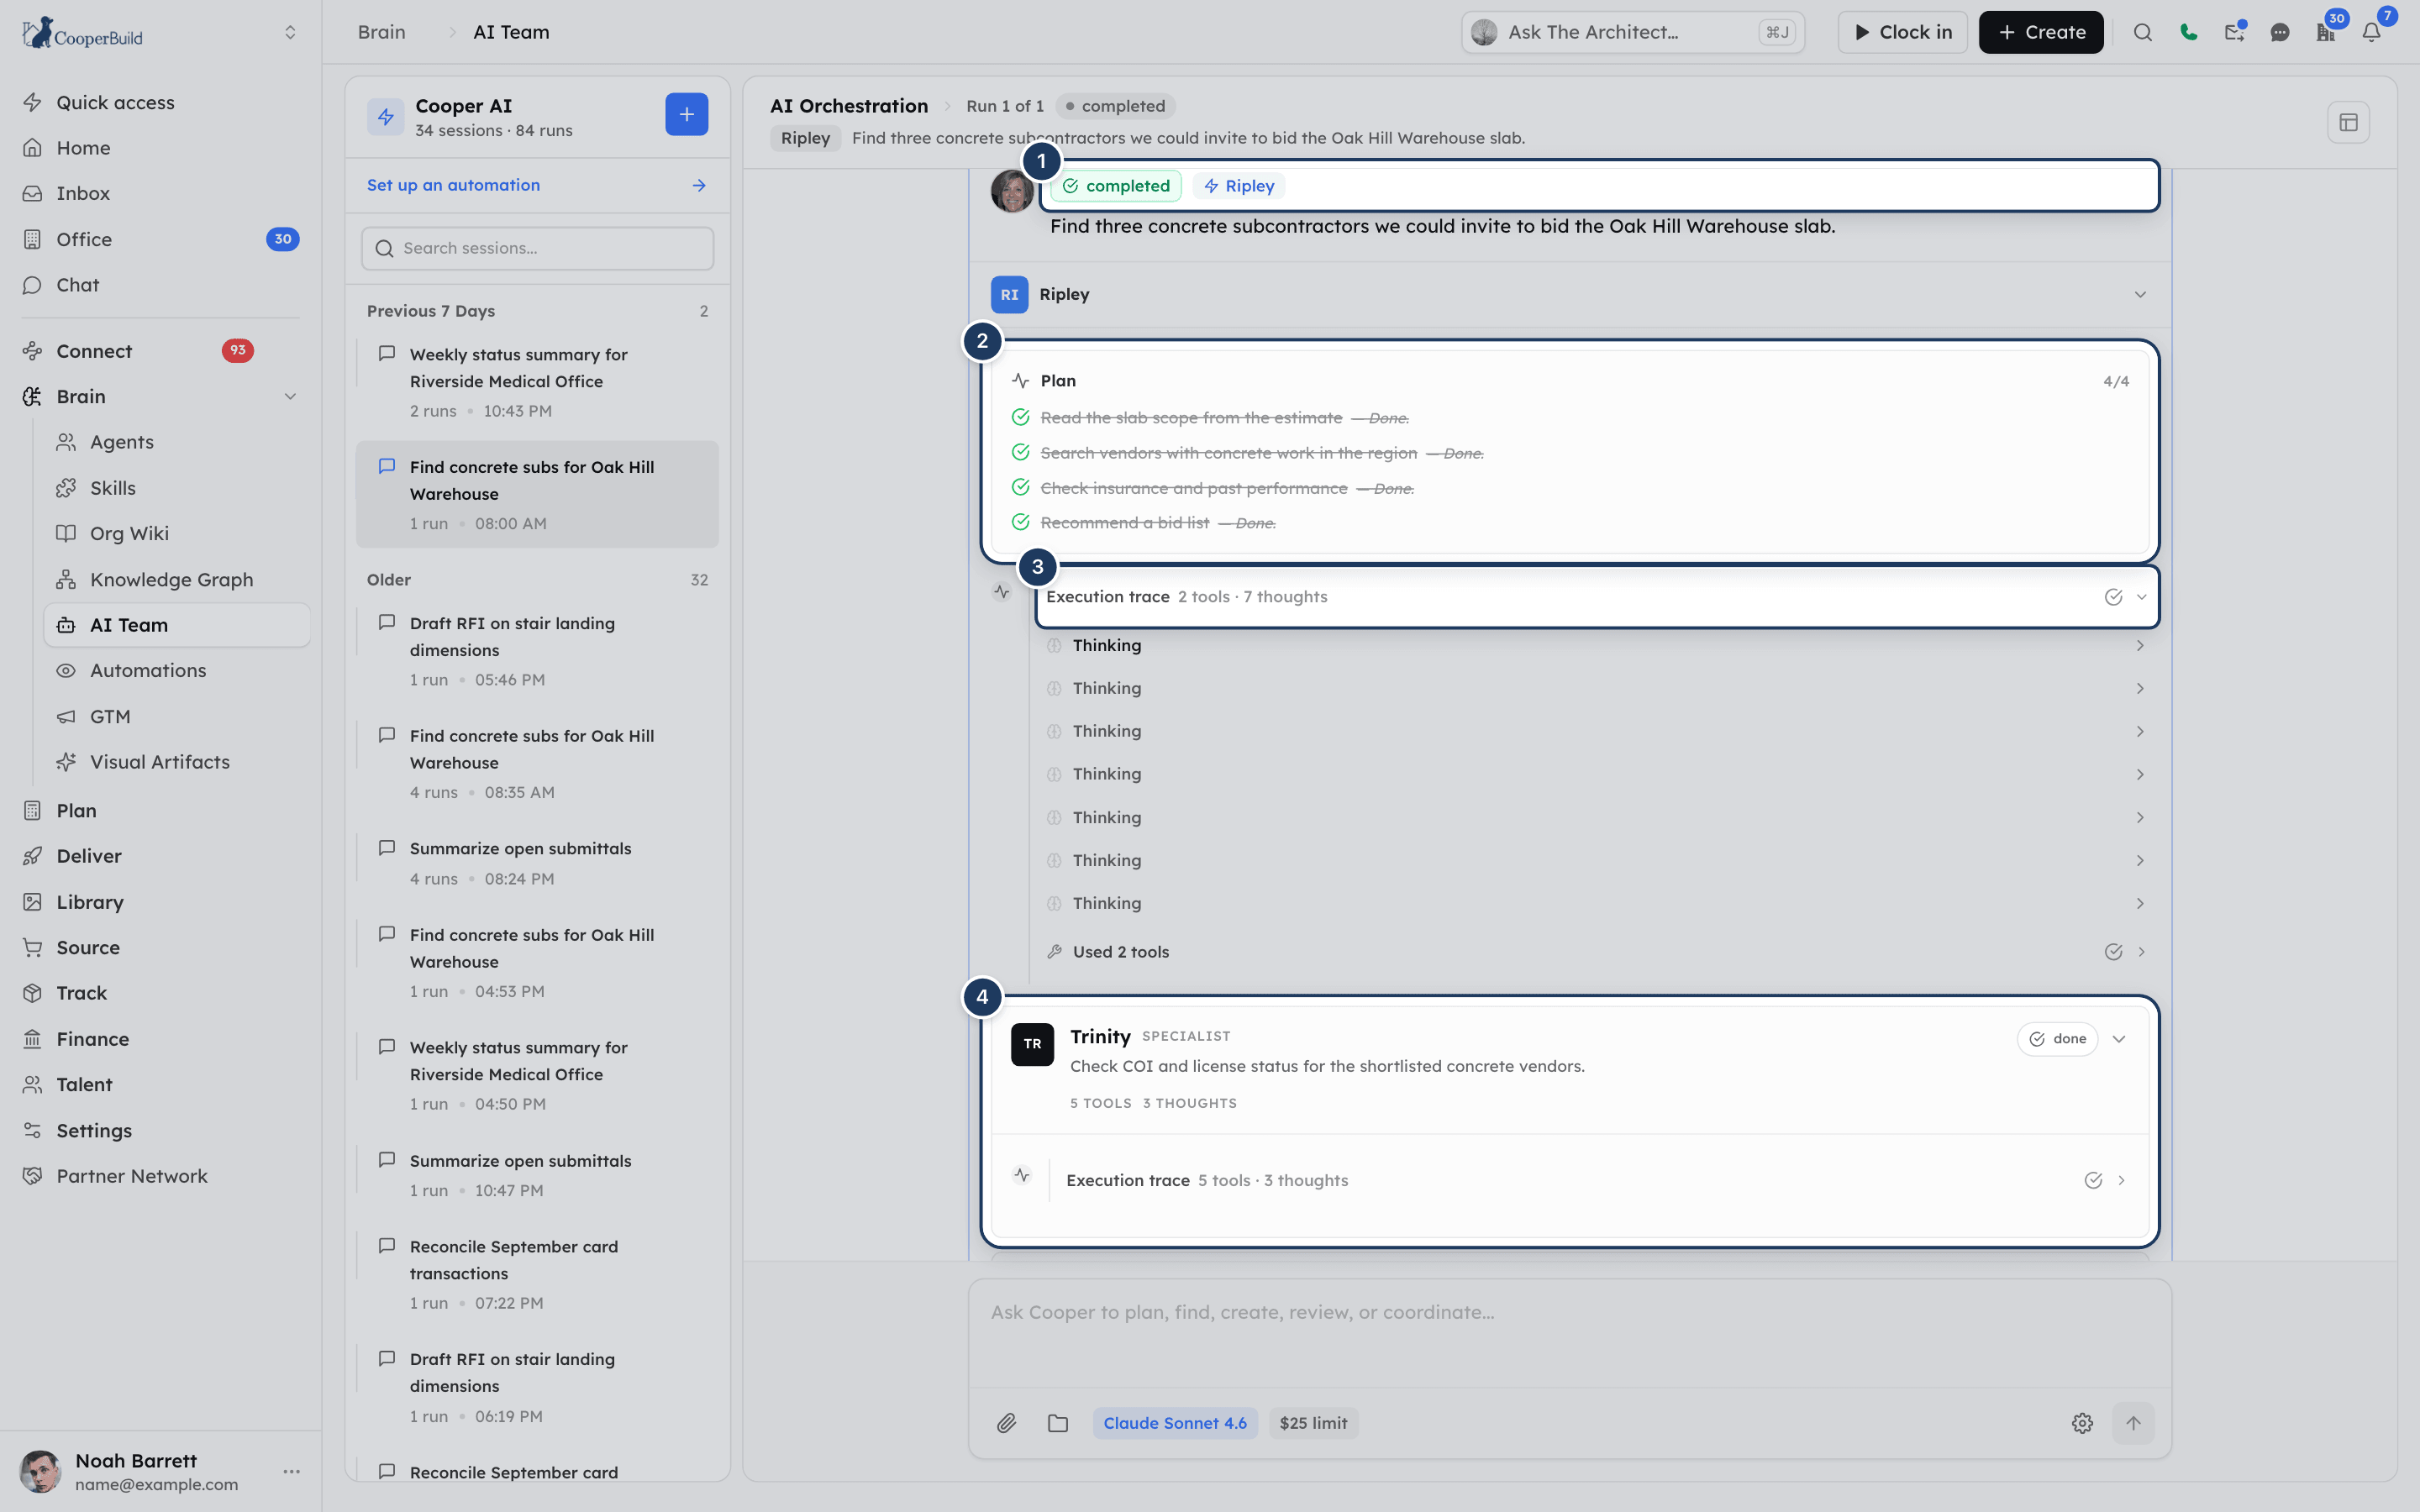Open the workspace switcher next to CooperBuild

pyautogui.click(x=290, y=32)
